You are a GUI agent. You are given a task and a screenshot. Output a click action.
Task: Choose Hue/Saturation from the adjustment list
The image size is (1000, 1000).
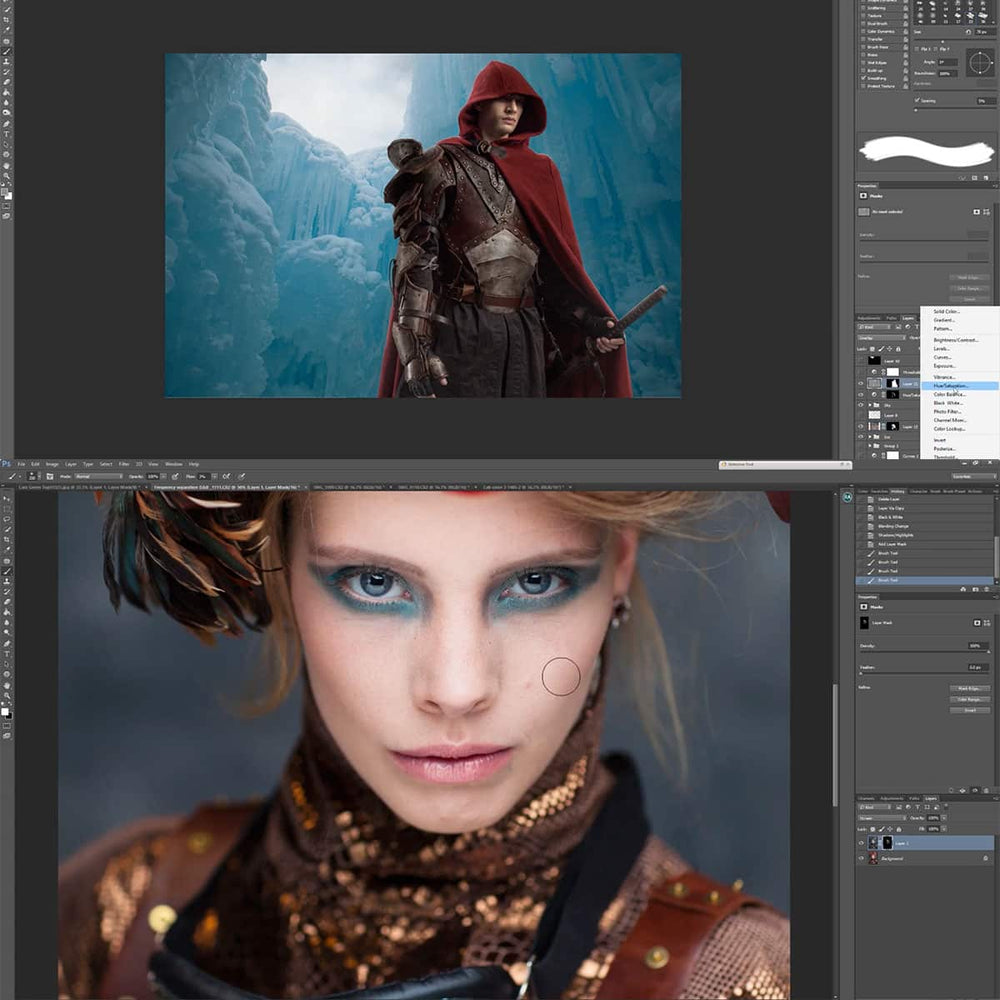click(950, 386)
